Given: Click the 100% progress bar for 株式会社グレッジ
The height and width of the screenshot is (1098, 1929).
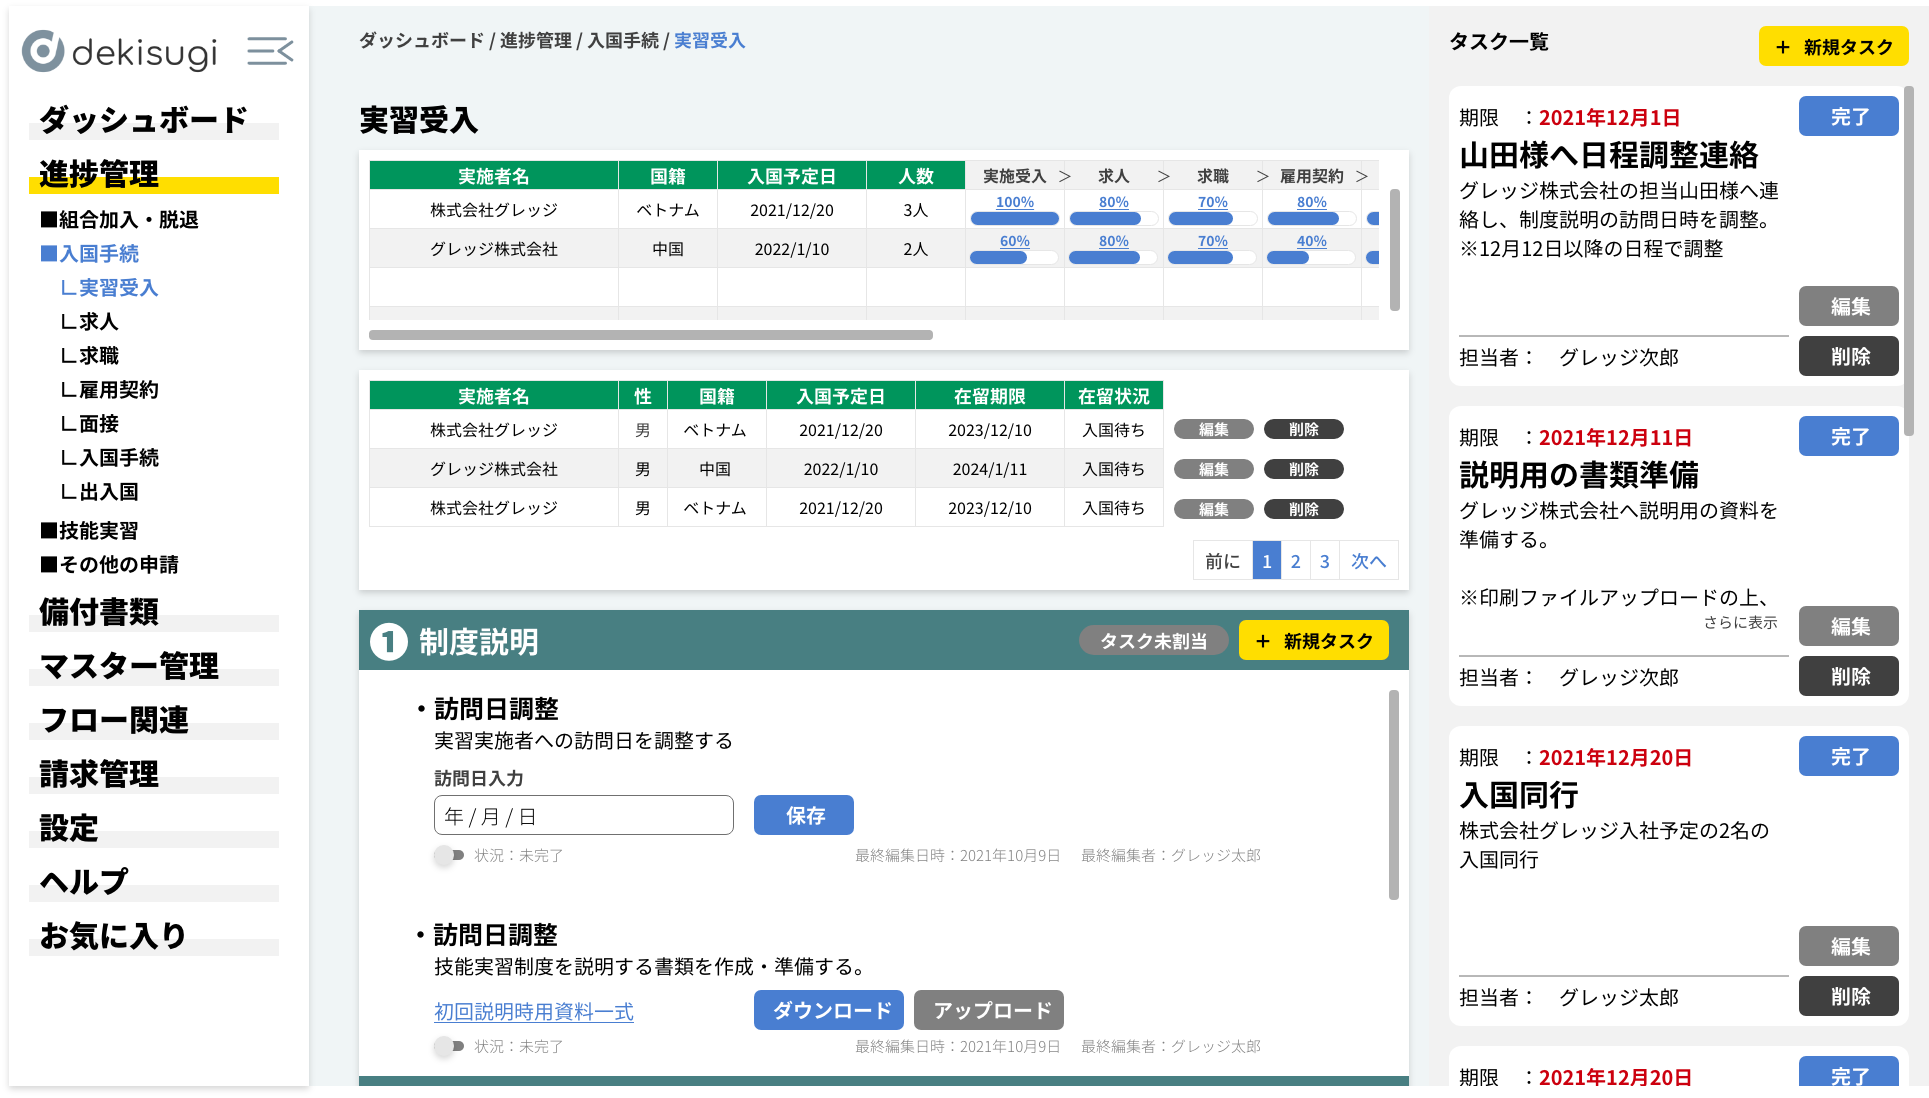Looking at the screenshot, I should [x=1013, y=218].
